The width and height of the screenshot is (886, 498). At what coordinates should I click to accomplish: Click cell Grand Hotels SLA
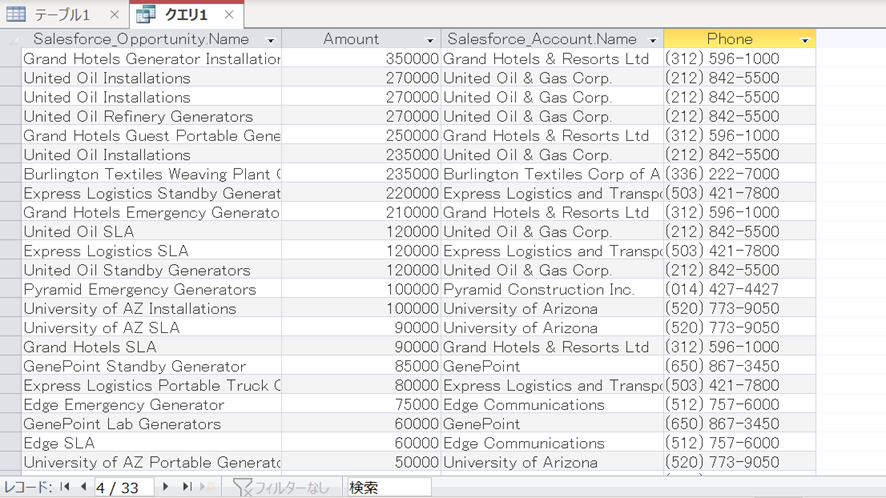coord(151,347)
